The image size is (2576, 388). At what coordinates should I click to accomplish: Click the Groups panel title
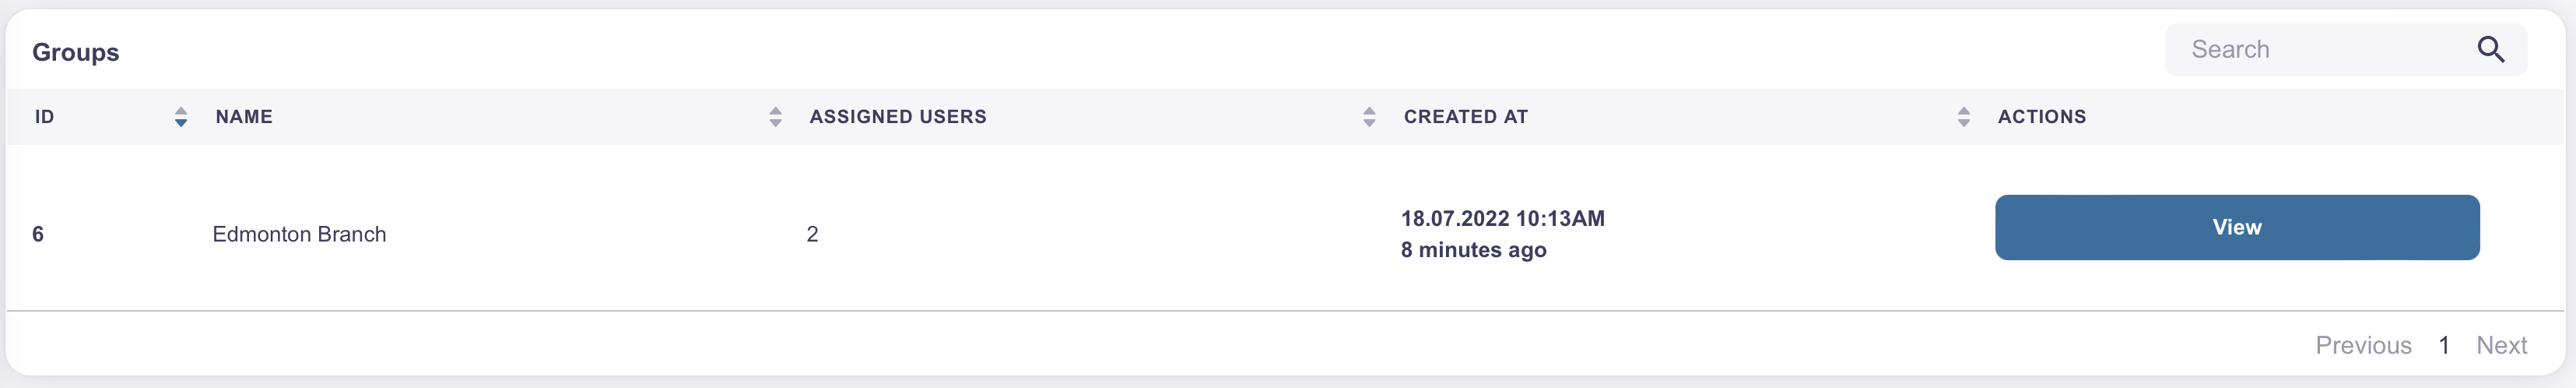(x=75, y=52)
